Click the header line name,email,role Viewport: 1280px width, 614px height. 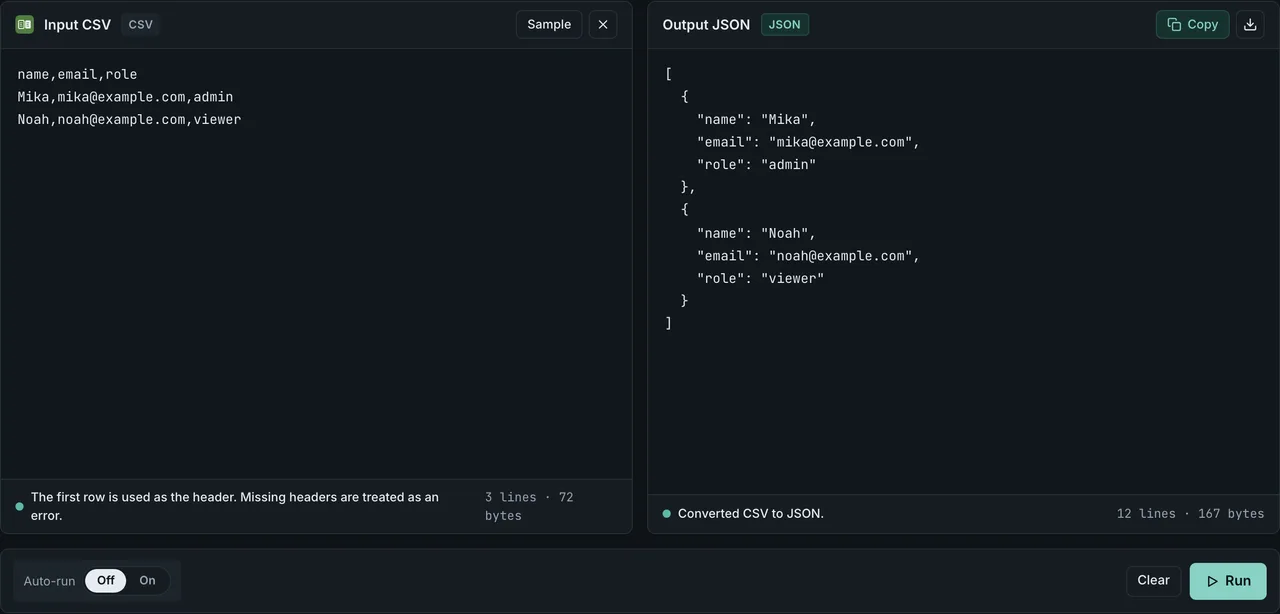[x=77, y=74]
